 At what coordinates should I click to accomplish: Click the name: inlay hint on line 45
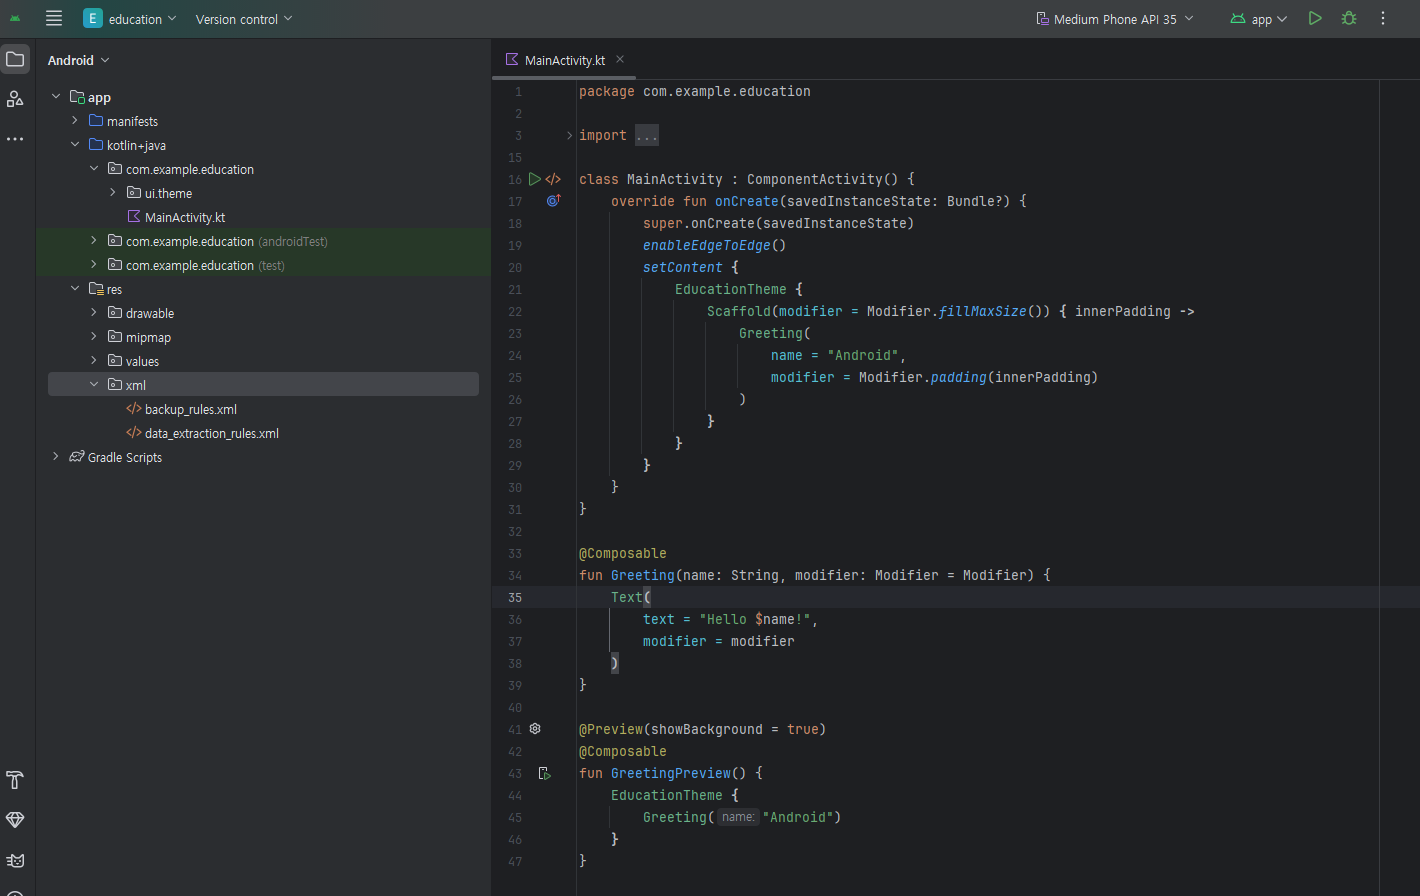[x=738, y=817]
